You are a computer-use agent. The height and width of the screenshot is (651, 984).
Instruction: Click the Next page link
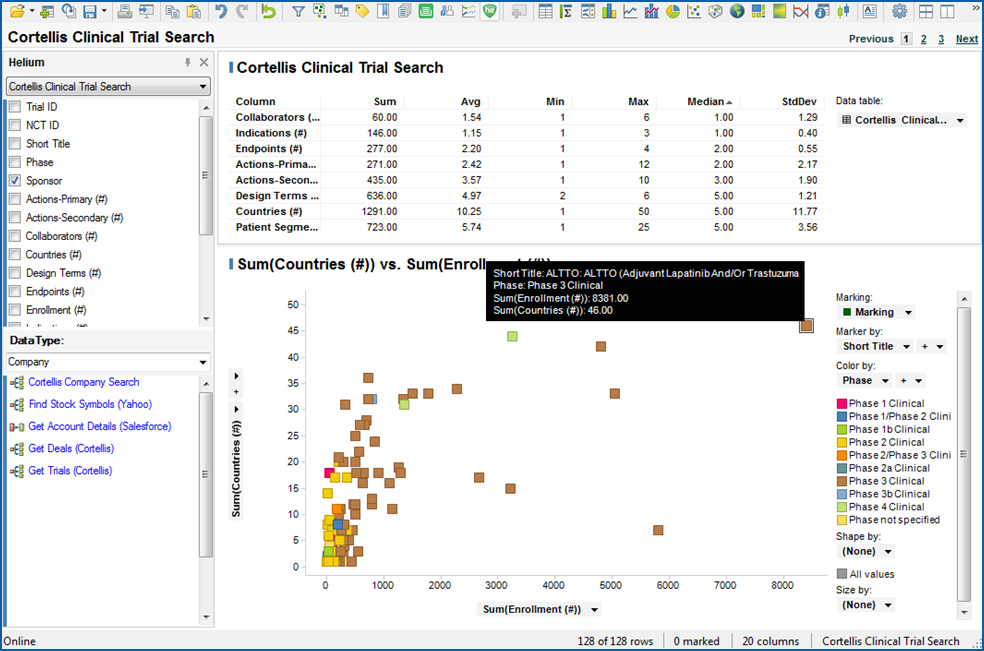pos(966,39)
